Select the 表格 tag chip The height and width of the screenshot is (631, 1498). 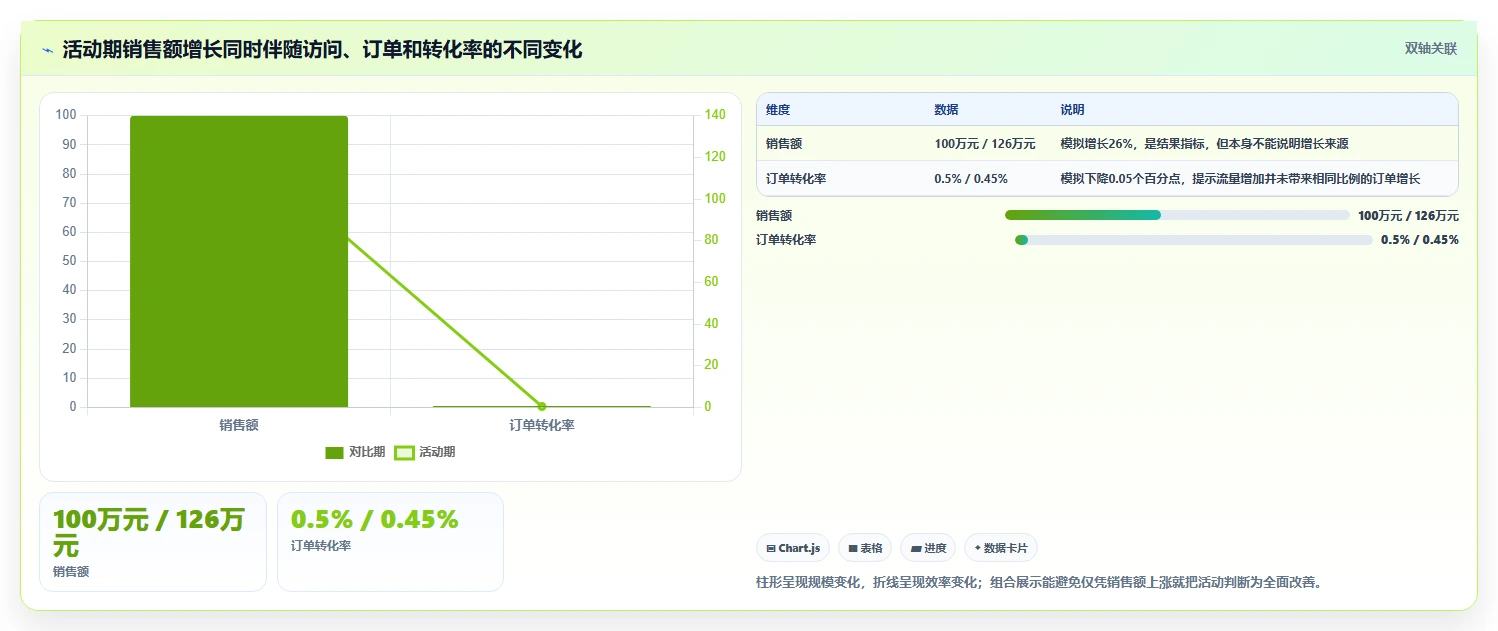pyautogui.click(x=865, y=548)
